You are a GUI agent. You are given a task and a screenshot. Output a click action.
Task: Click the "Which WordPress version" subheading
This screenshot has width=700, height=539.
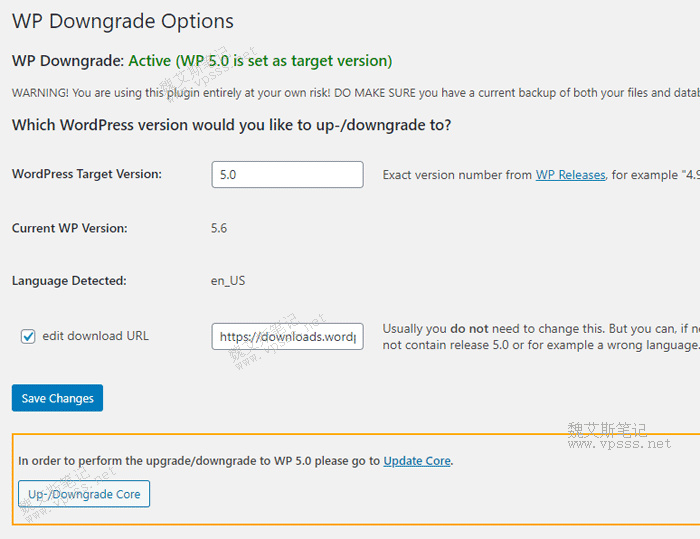231,126
